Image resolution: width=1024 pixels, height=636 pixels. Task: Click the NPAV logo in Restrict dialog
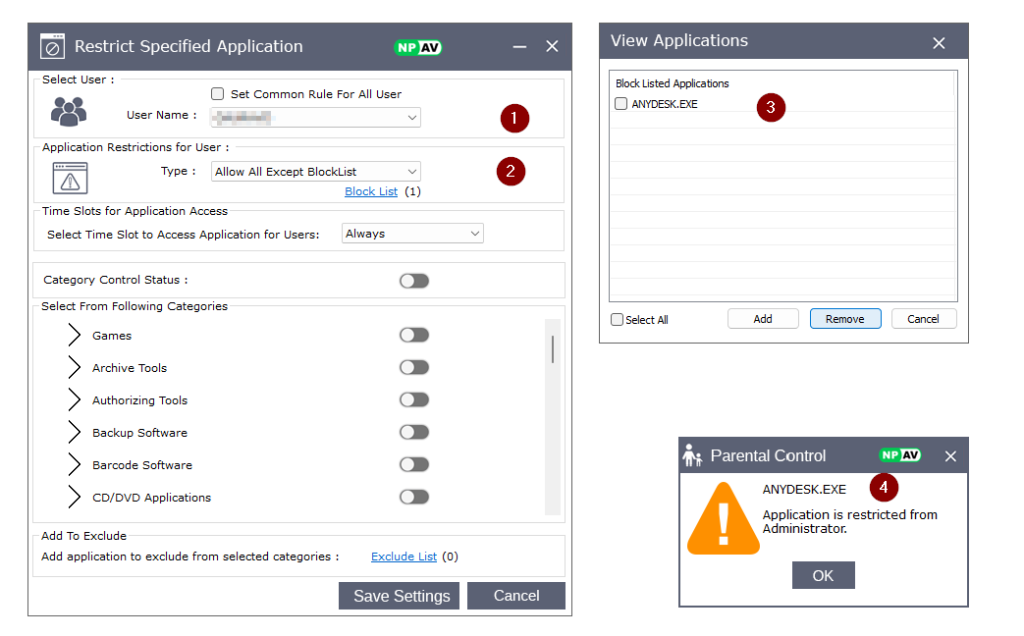(x=417, y=47)
